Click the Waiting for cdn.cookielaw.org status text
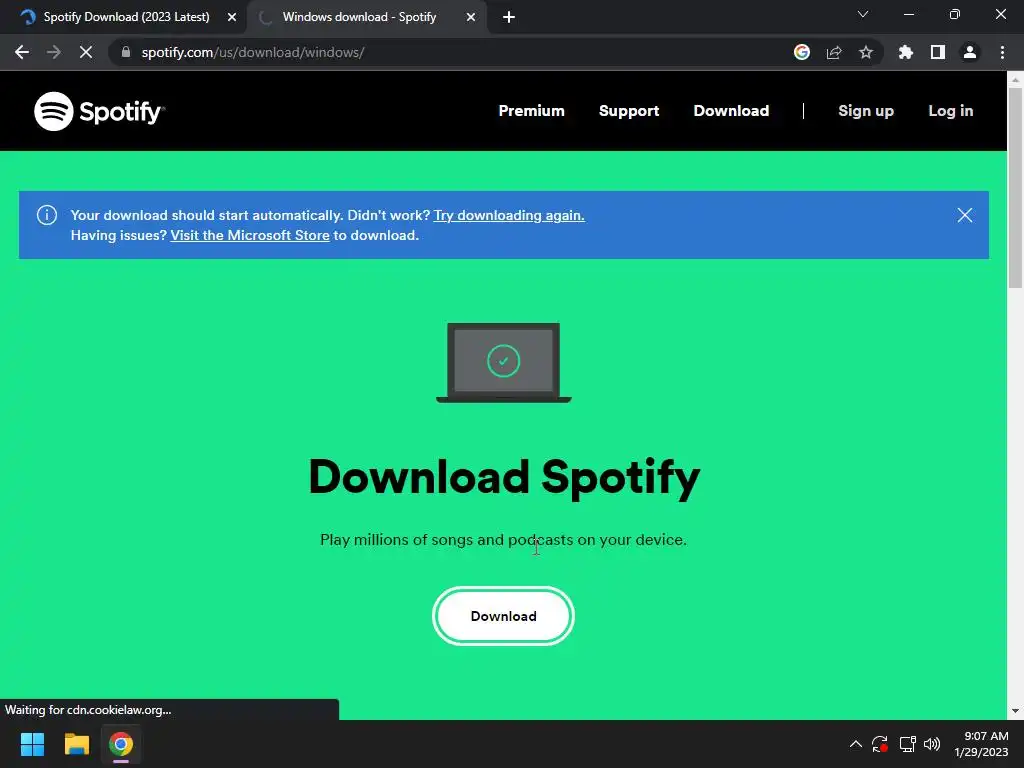The width and height of the screenshot is (1024, 768). pyautogui.click(x=88, y=710)
